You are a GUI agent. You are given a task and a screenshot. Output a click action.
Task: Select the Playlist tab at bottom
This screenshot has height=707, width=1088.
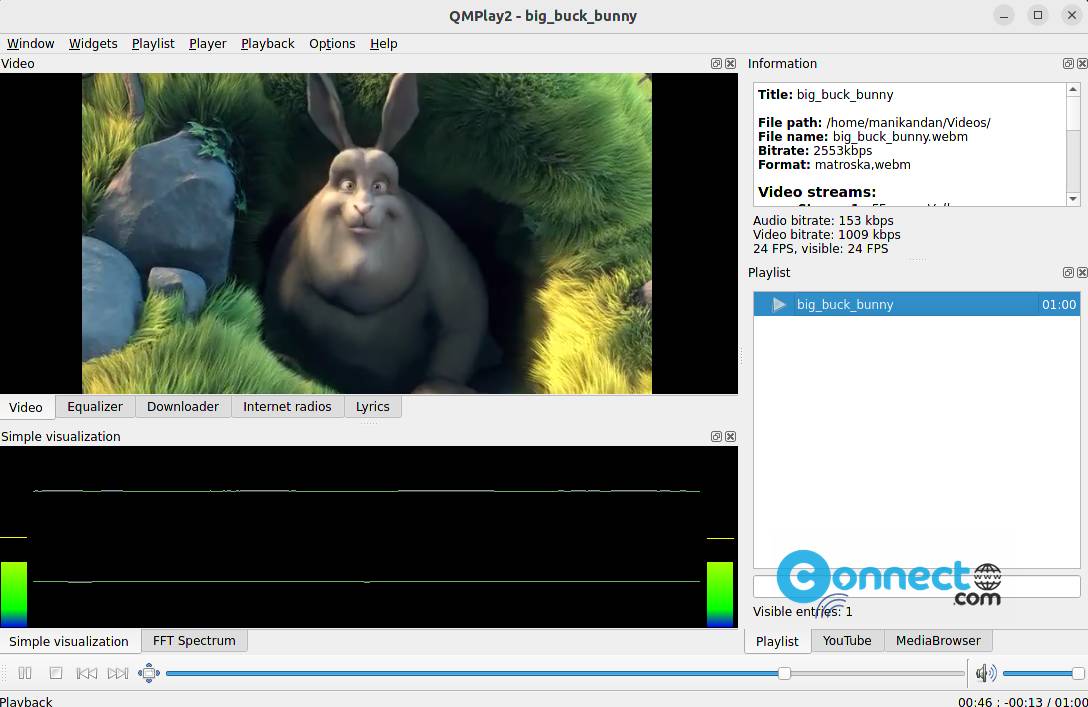pos(777,641)
